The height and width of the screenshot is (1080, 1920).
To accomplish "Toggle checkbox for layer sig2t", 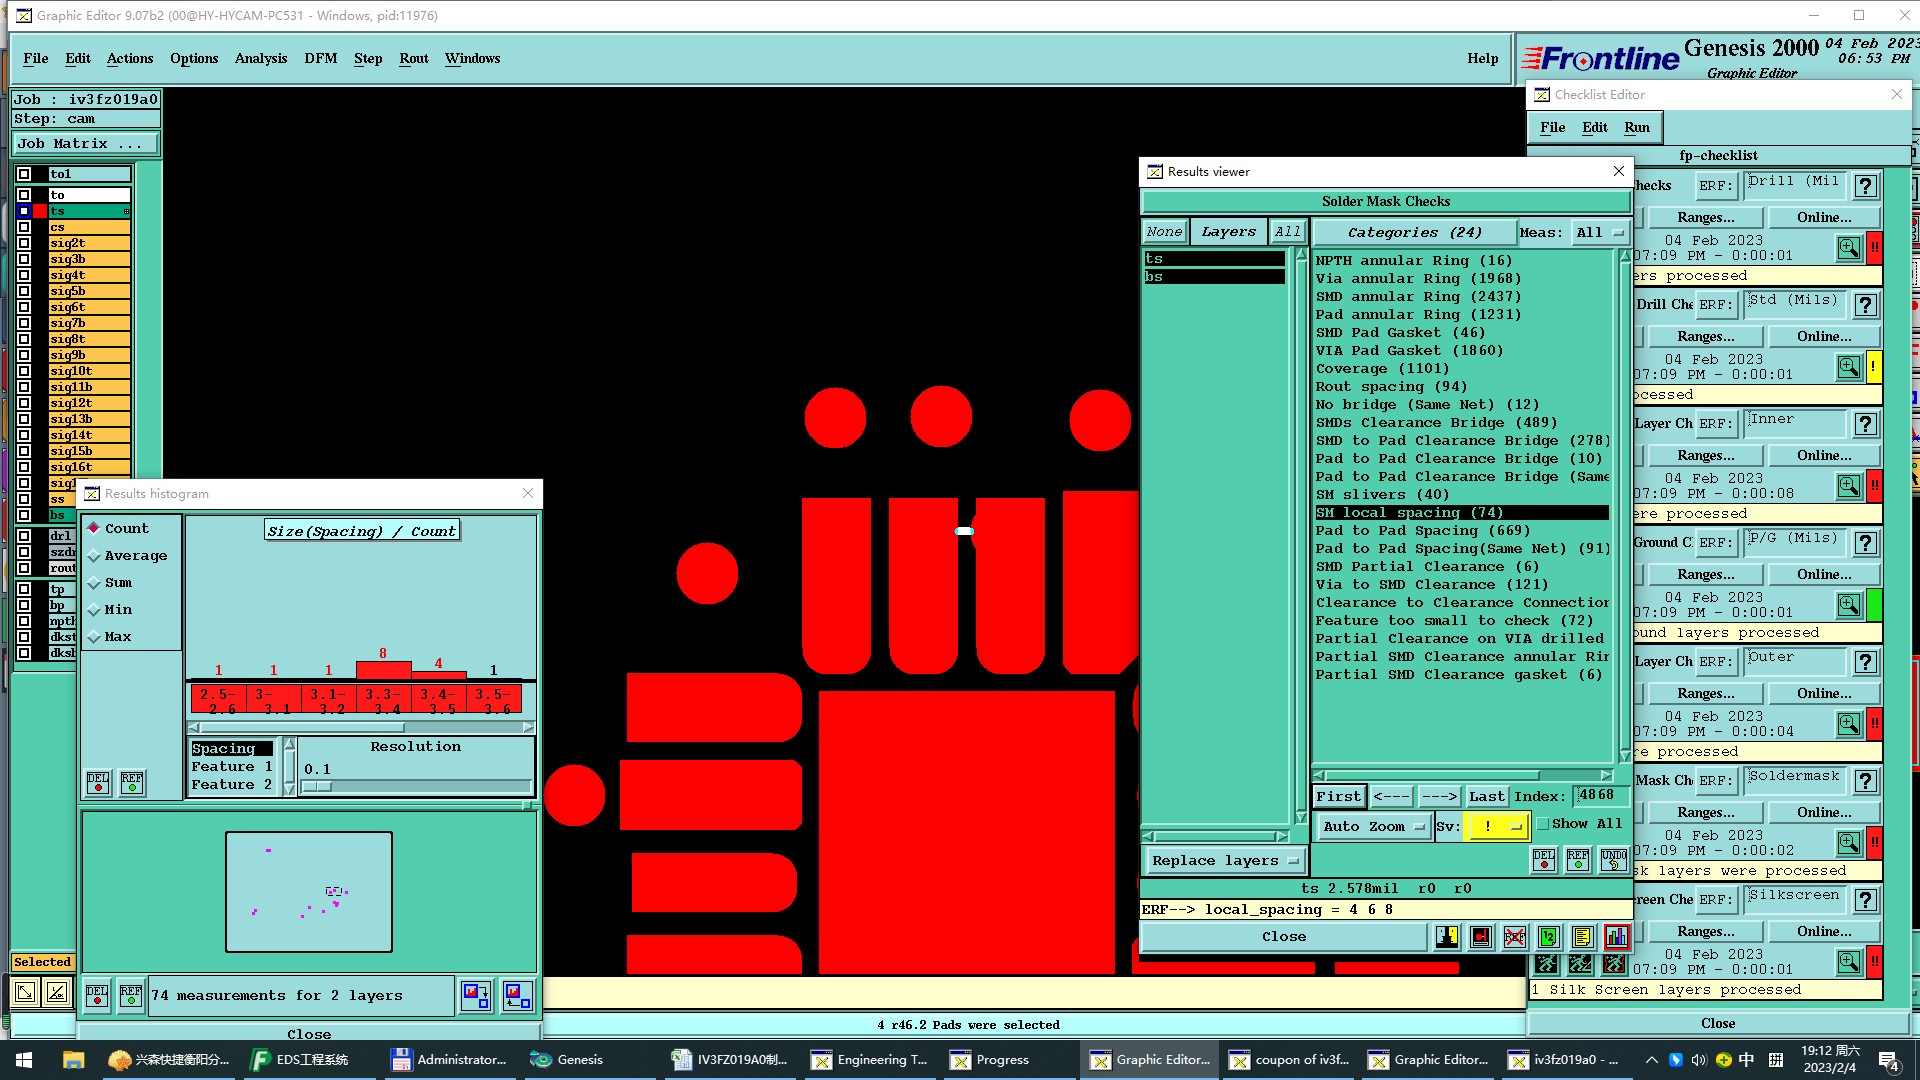I will point(24,243).
